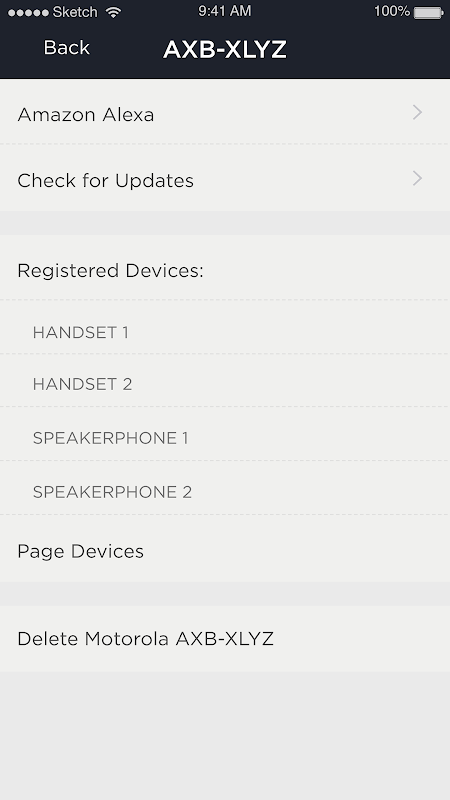Open Check for Updates
Screen dimensions: 450x800
pos(225,178)
